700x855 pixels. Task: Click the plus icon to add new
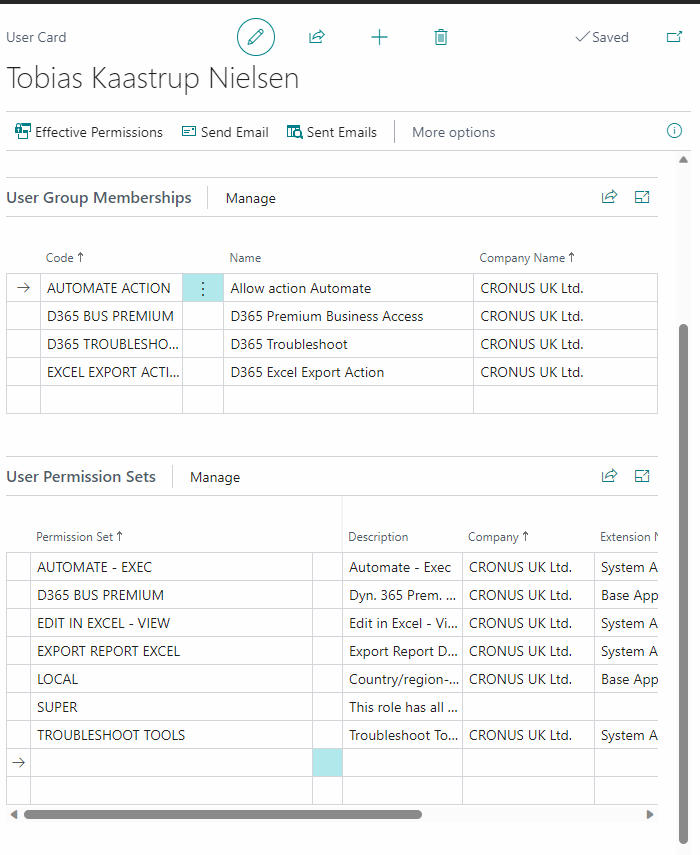pyautogui.click(x=379, y=37)
